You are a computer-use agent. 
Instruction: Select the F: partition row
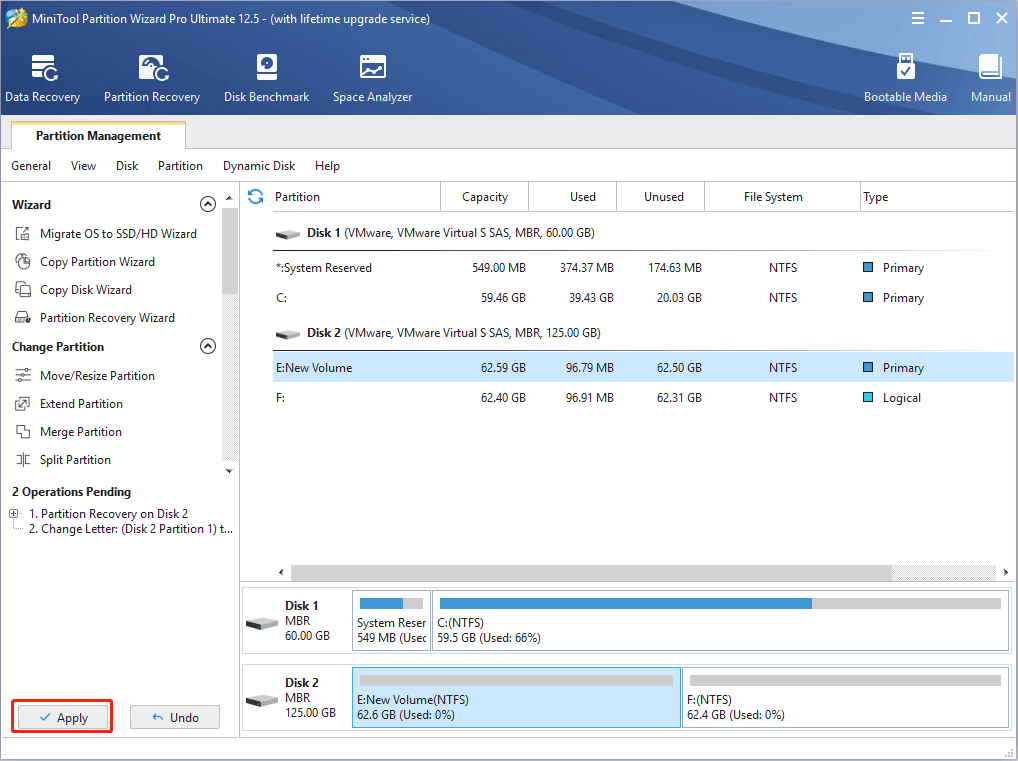pos(643,397)
